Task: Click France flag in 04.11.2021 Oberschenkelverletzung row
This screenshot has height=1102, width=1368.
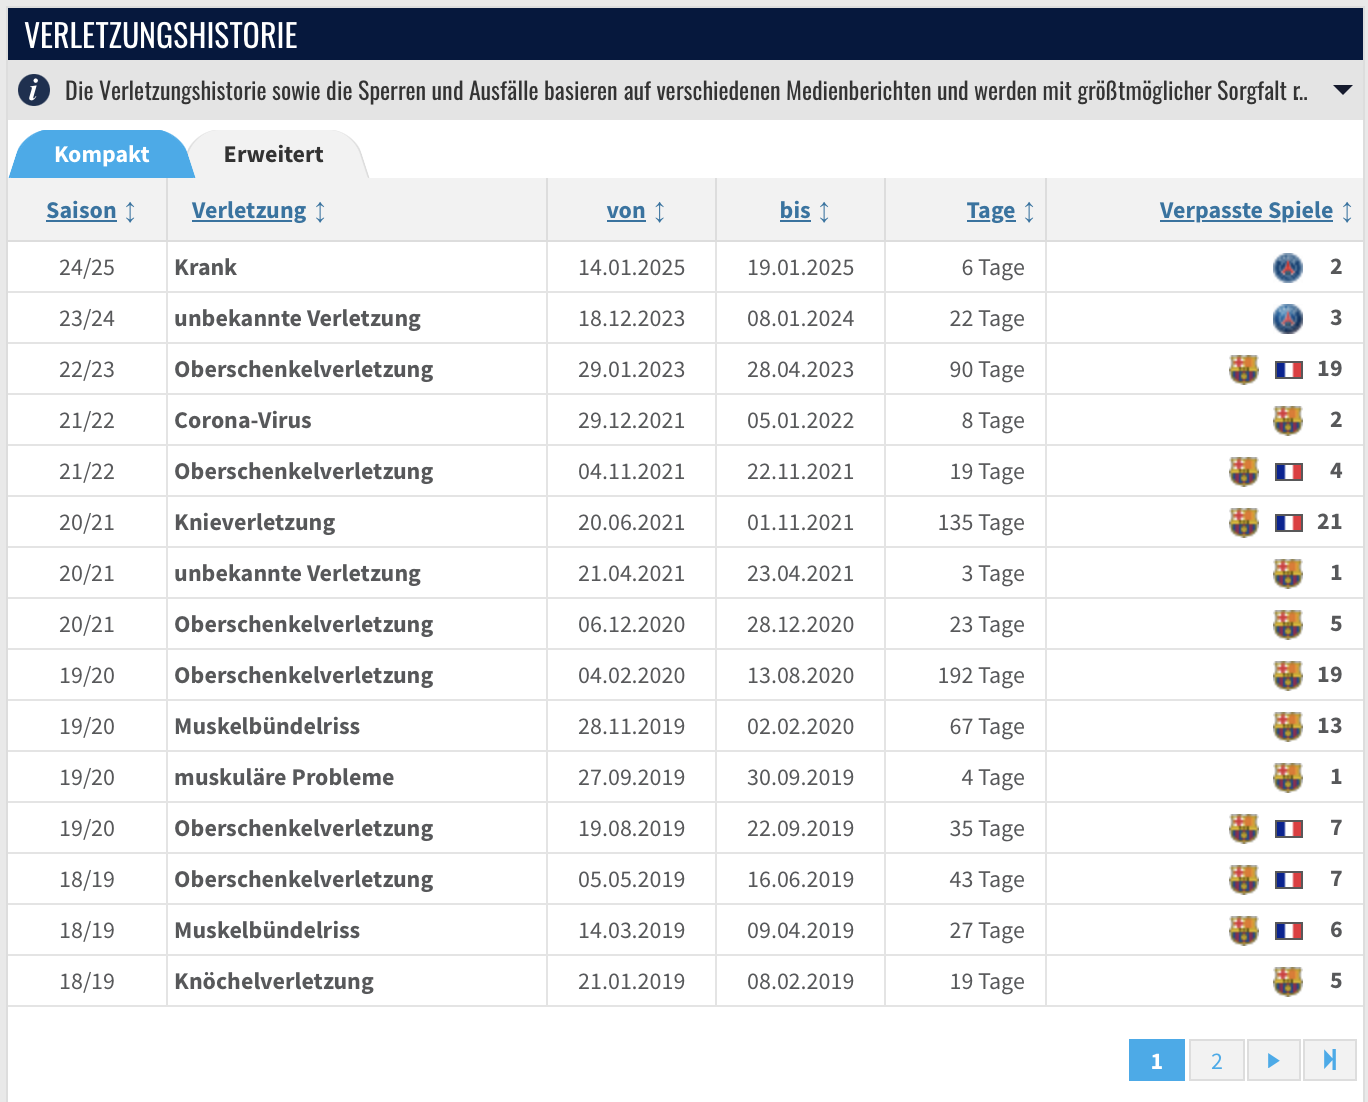Action: coord(1289,472)
